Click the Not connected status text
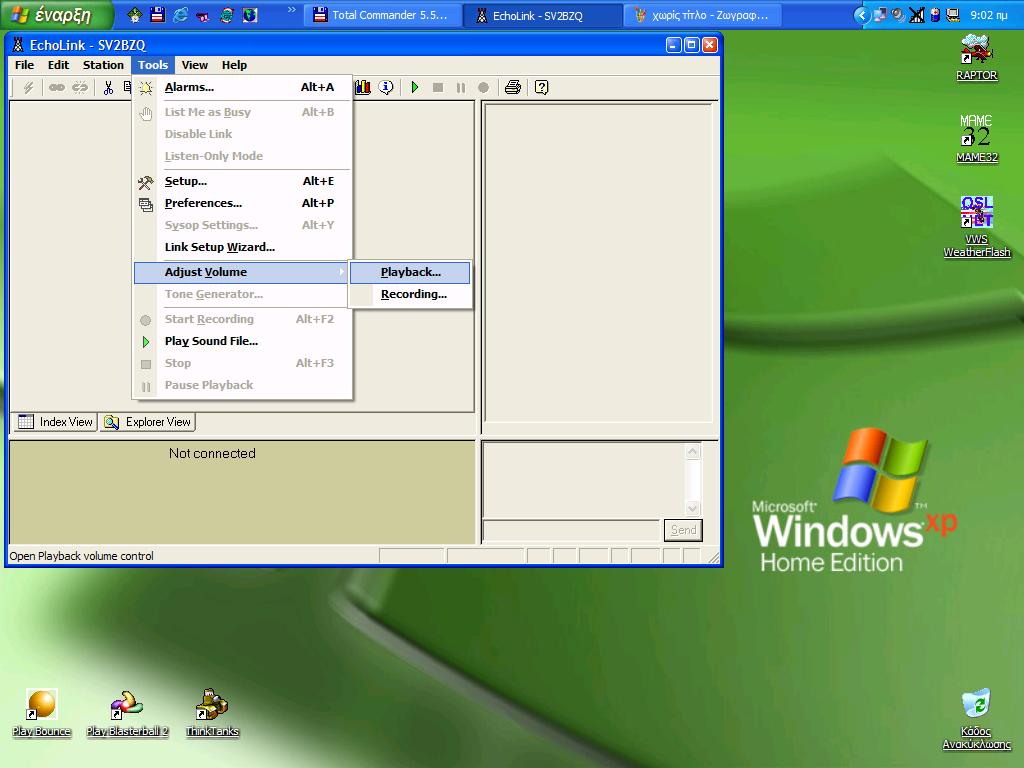The height and width of the screenshot is (768, 1024). (212, 453)
